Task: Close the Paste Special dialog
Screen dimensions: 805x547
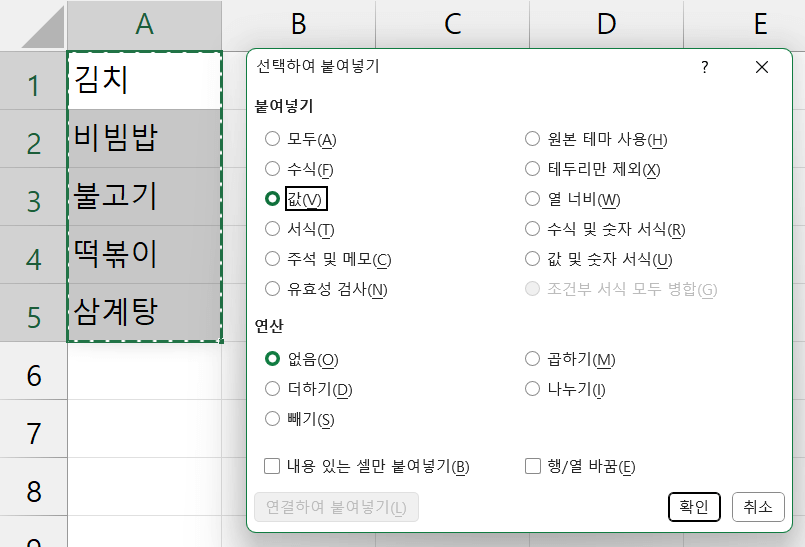Action: pyautogui.click(x=762, y=68)
